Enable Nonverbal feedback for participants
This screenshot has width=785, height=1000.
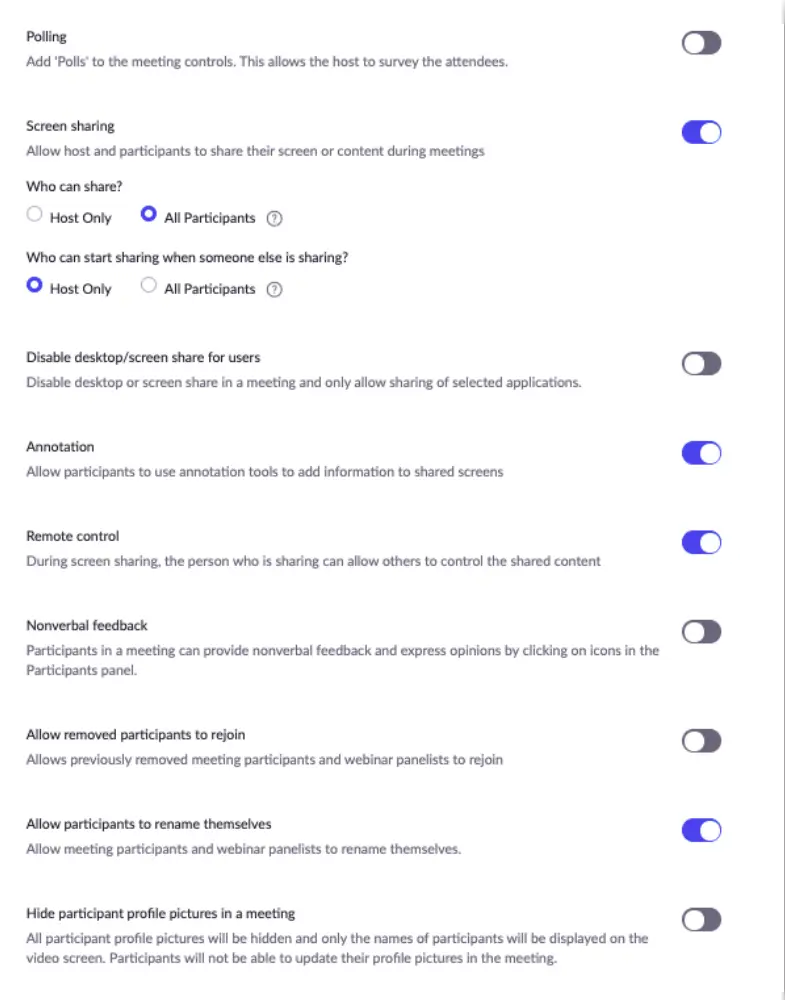tap(701, 632)
